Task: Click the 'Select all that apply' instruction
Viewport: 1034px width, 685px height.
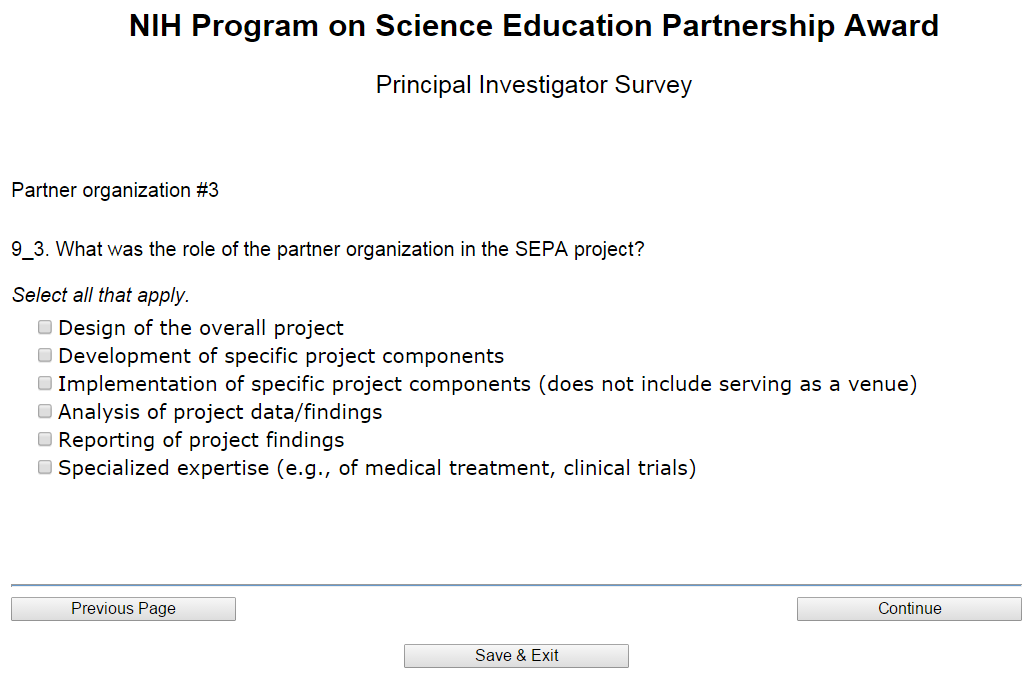Action: point(100,296)
